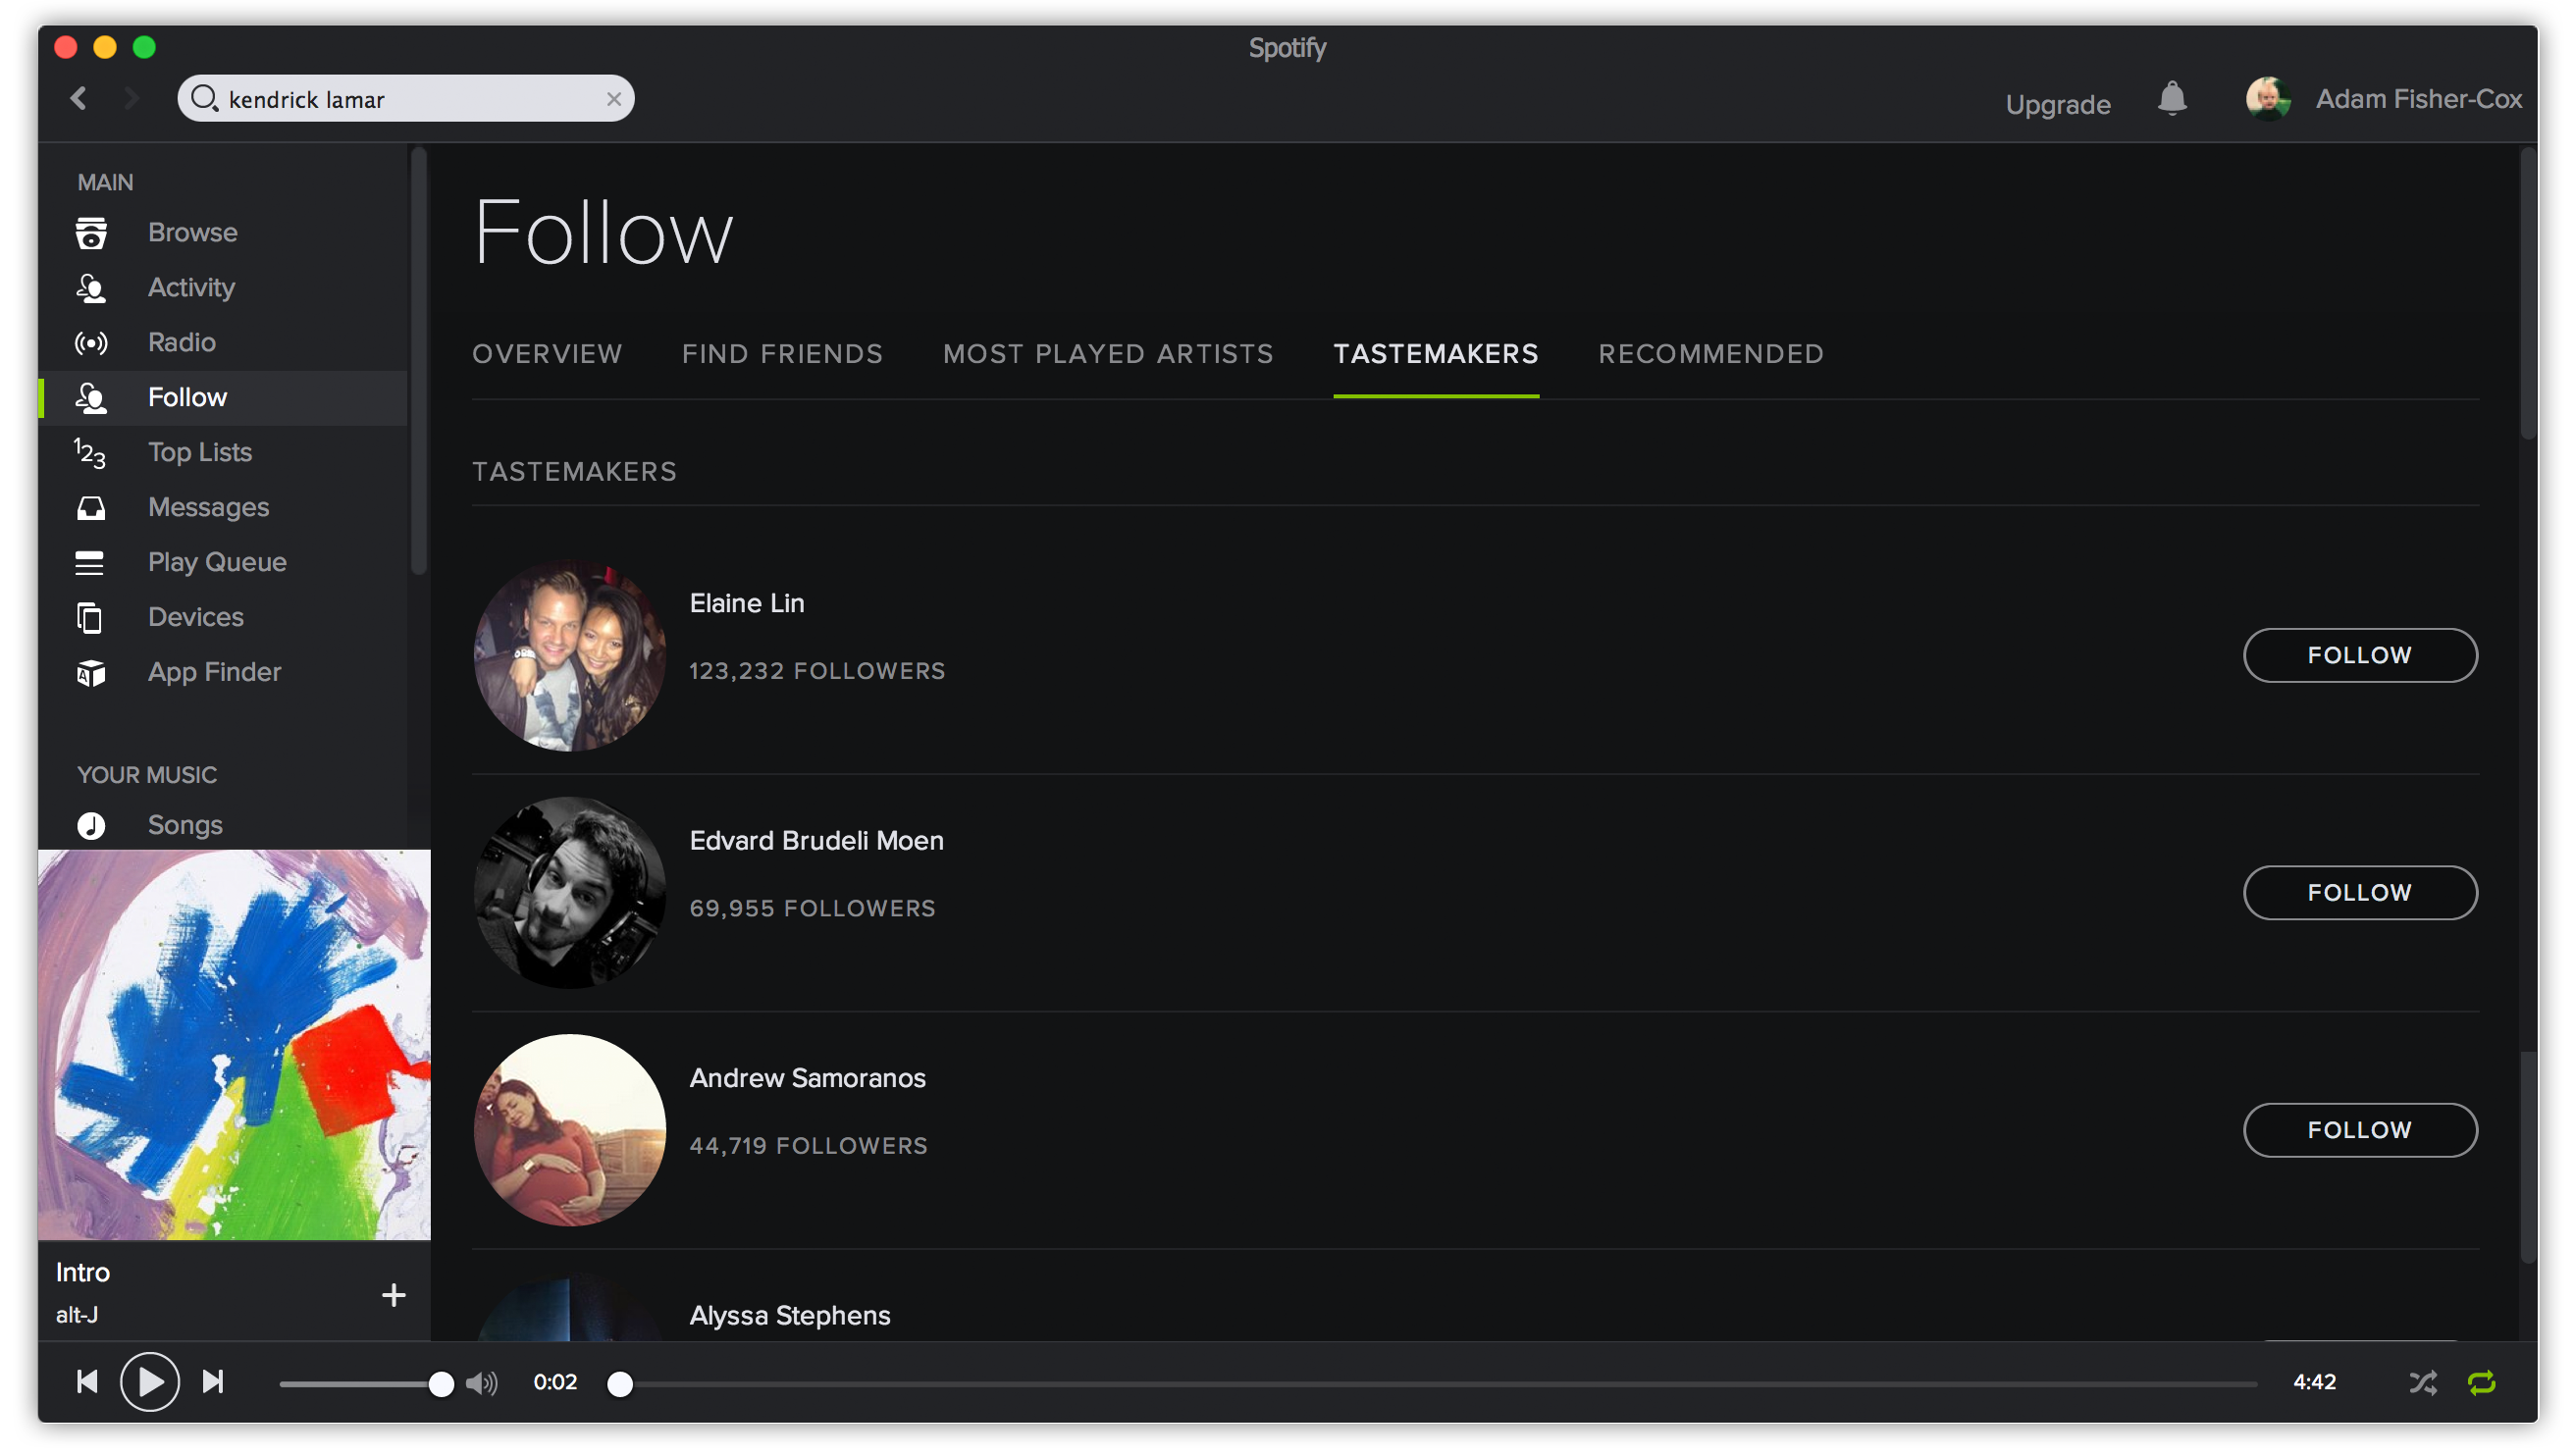
Task: Open the Most Played Artists tab
Action: pyautogui.click(x=1108, y=354)
